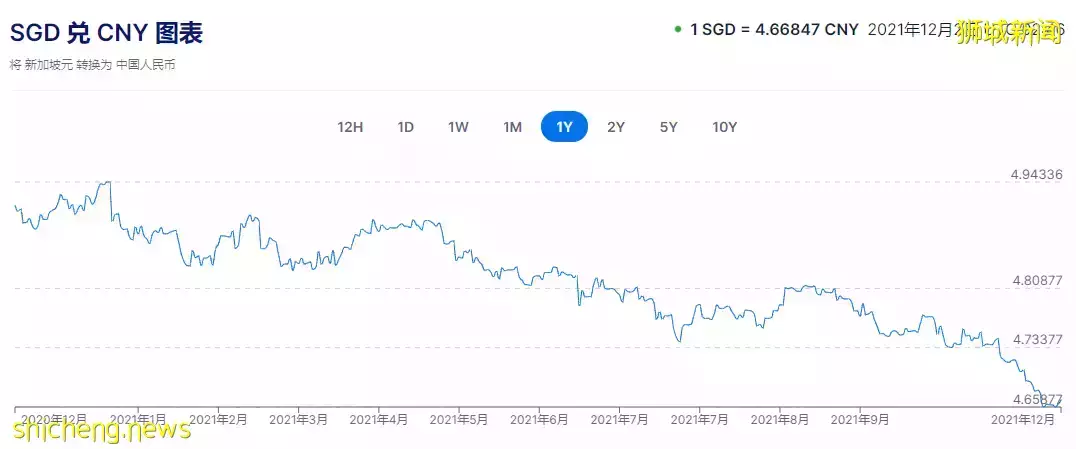Click the SGD 兑 CNY 图表 heading
Screen dimensions: 1076x449
tap(106, 32)
